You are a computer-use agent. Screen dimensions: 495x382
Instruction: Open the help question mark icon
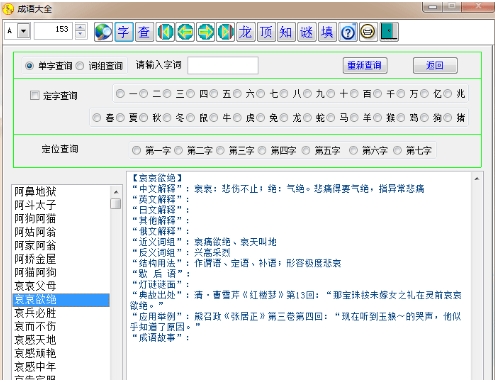pyautogui.click(x=348, y=32)
